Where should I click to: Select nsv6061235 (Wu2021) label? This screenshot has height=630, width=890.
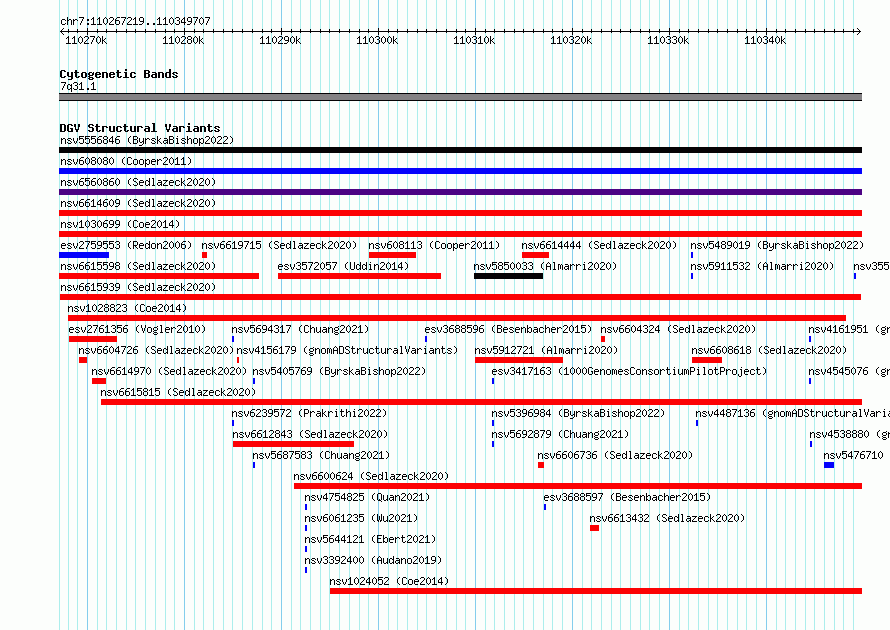[361, 518]
